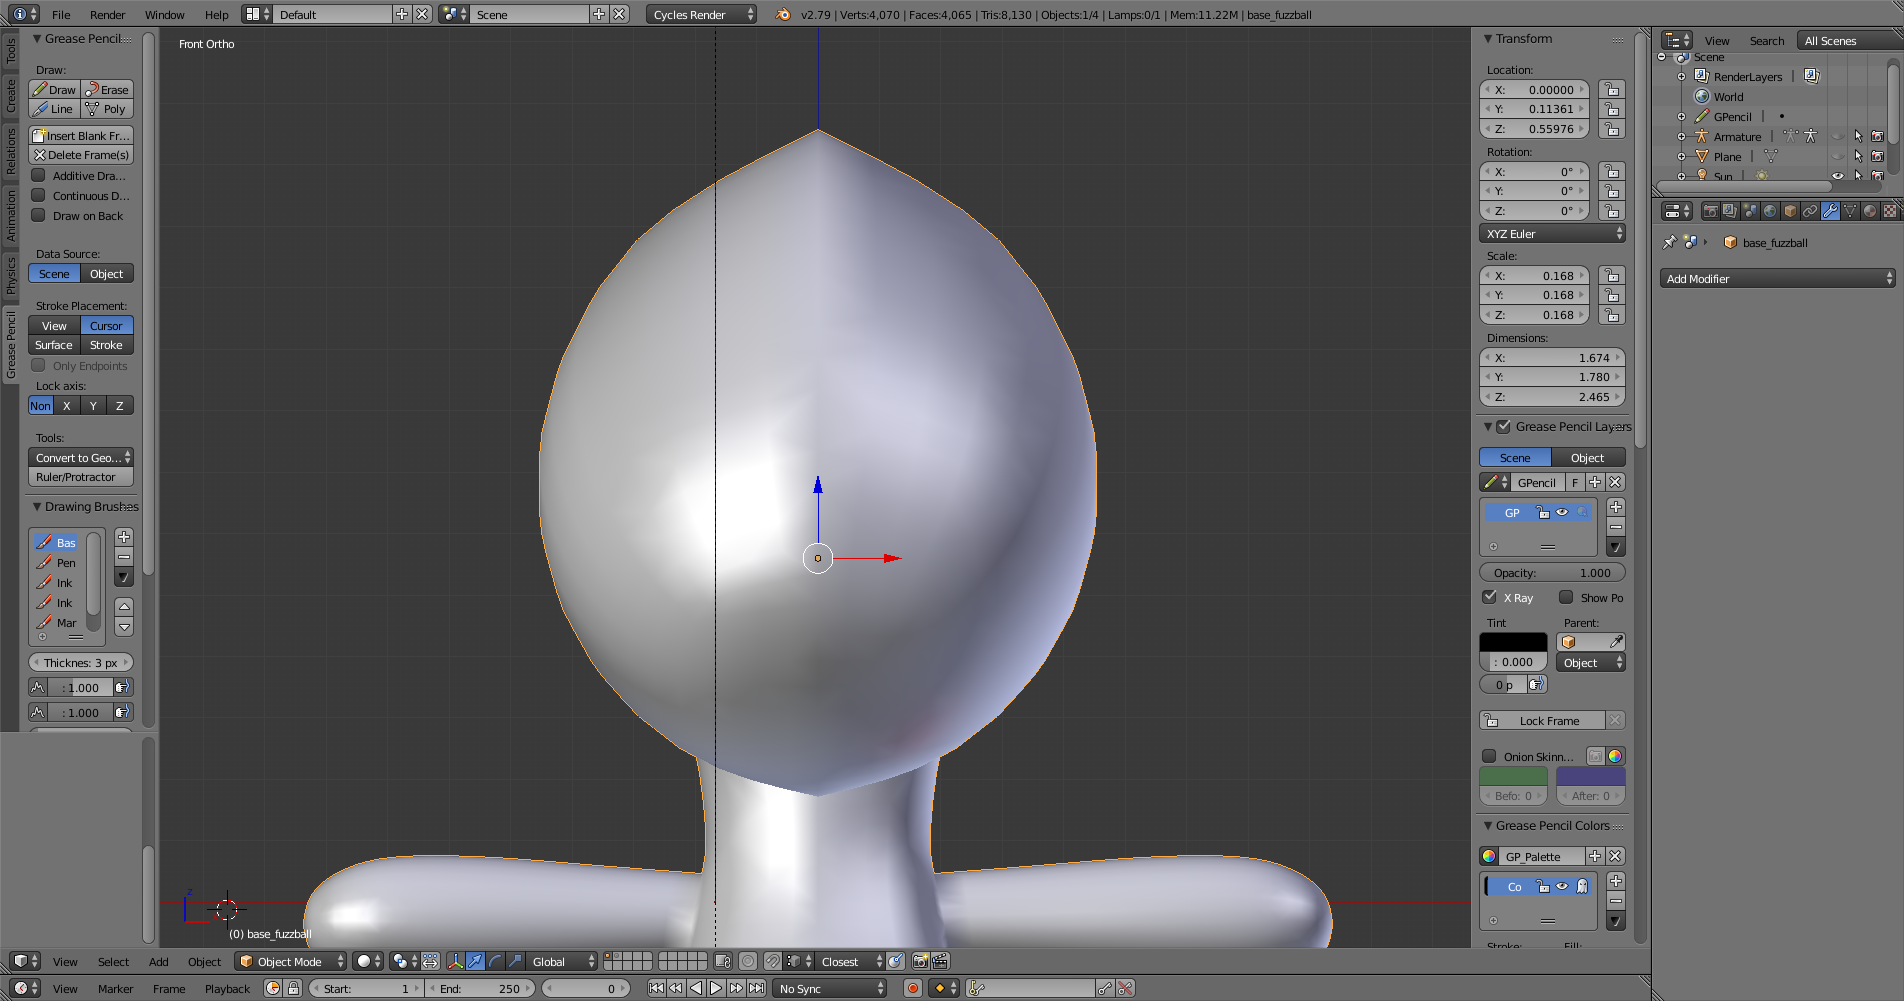The height and width of the screenshot is (1001, 1904).
Task: Click the rotate manipulator arc icon
Action: (496, 961)
